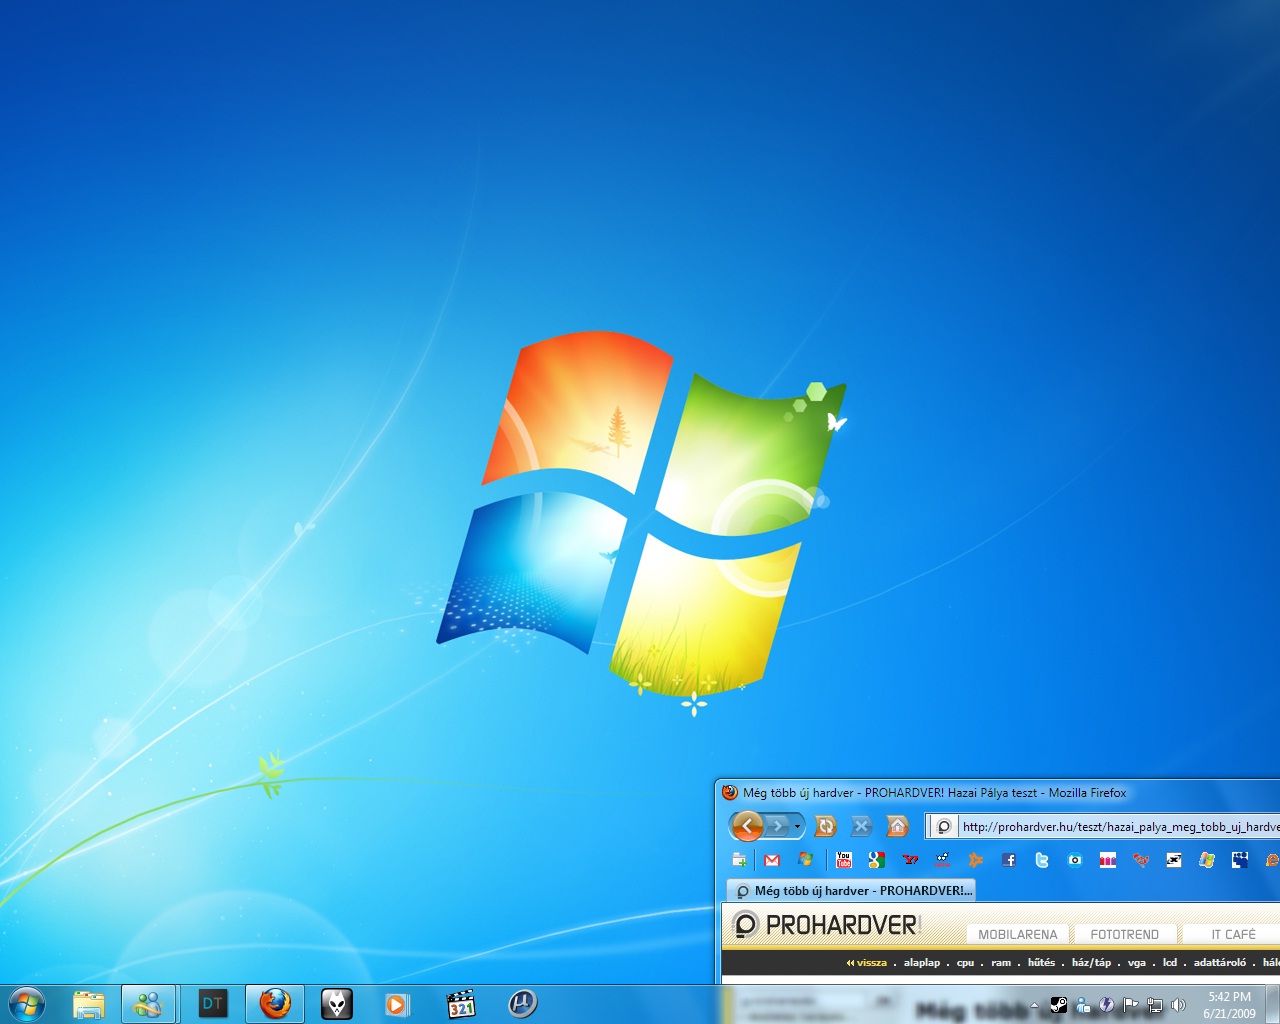Show hidden system tray icons arrow
The image size is (1280, 1024).
click(x=1034, y=1005)
